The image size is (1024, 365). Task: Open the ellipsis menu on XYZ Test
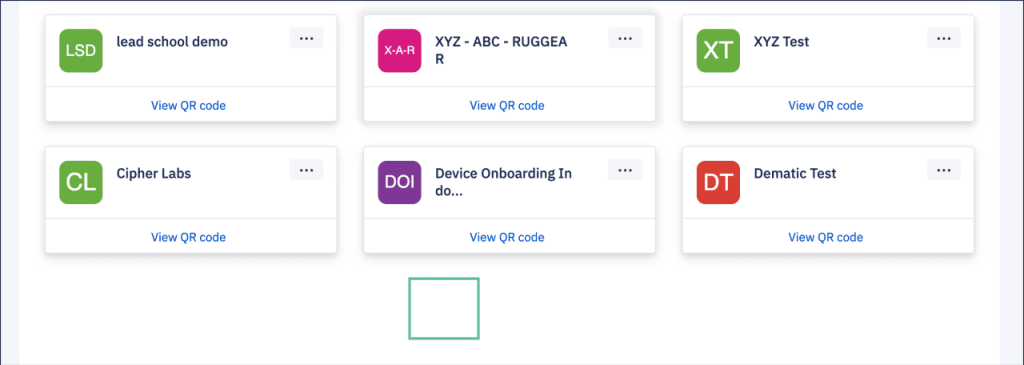pyautogui.click(x=944, y=38)
